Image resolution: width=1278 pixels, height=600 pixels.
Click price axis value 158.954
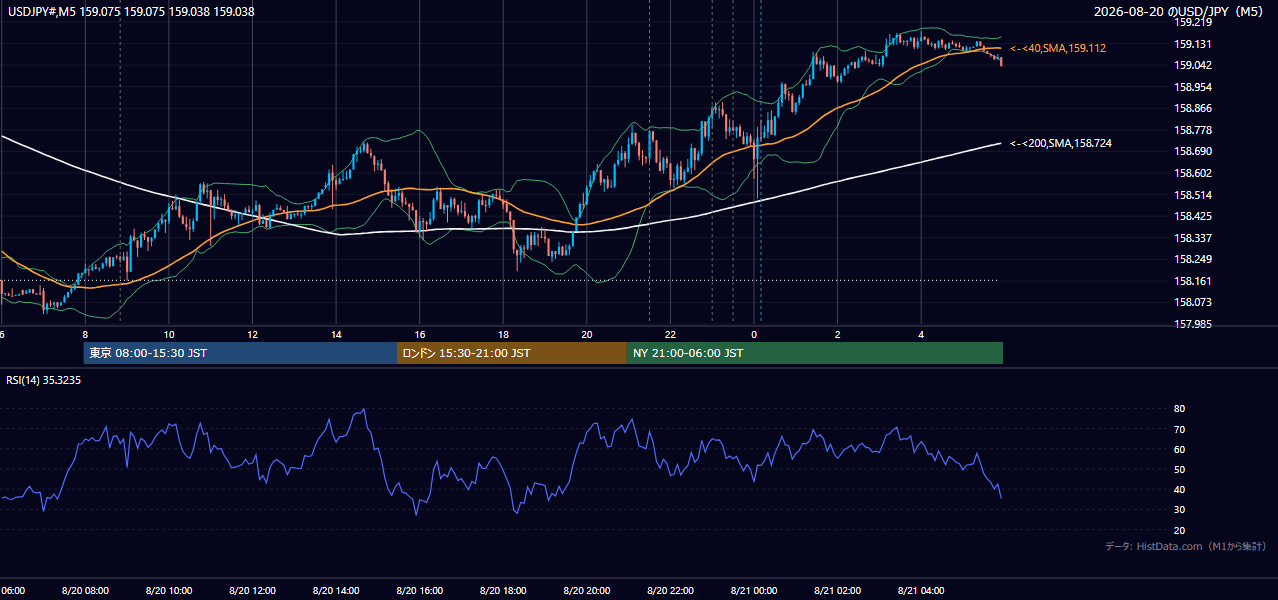(x=1192, y=87)
